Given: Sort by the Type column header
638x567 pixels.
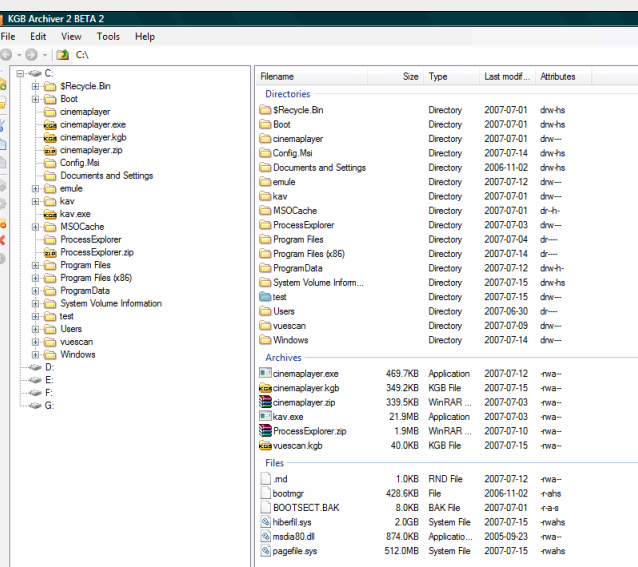Looking at the screenshot, I should pyautogui.click(x=452, y=76).
